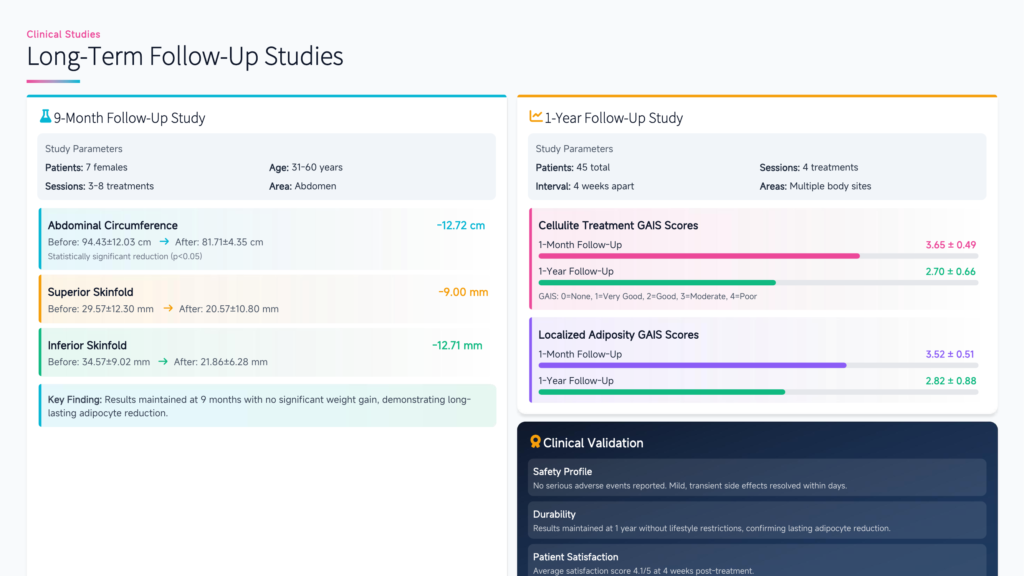Select the Clinical Studies section label
The height and width of the screenshot is (576, 1024).
63,34
